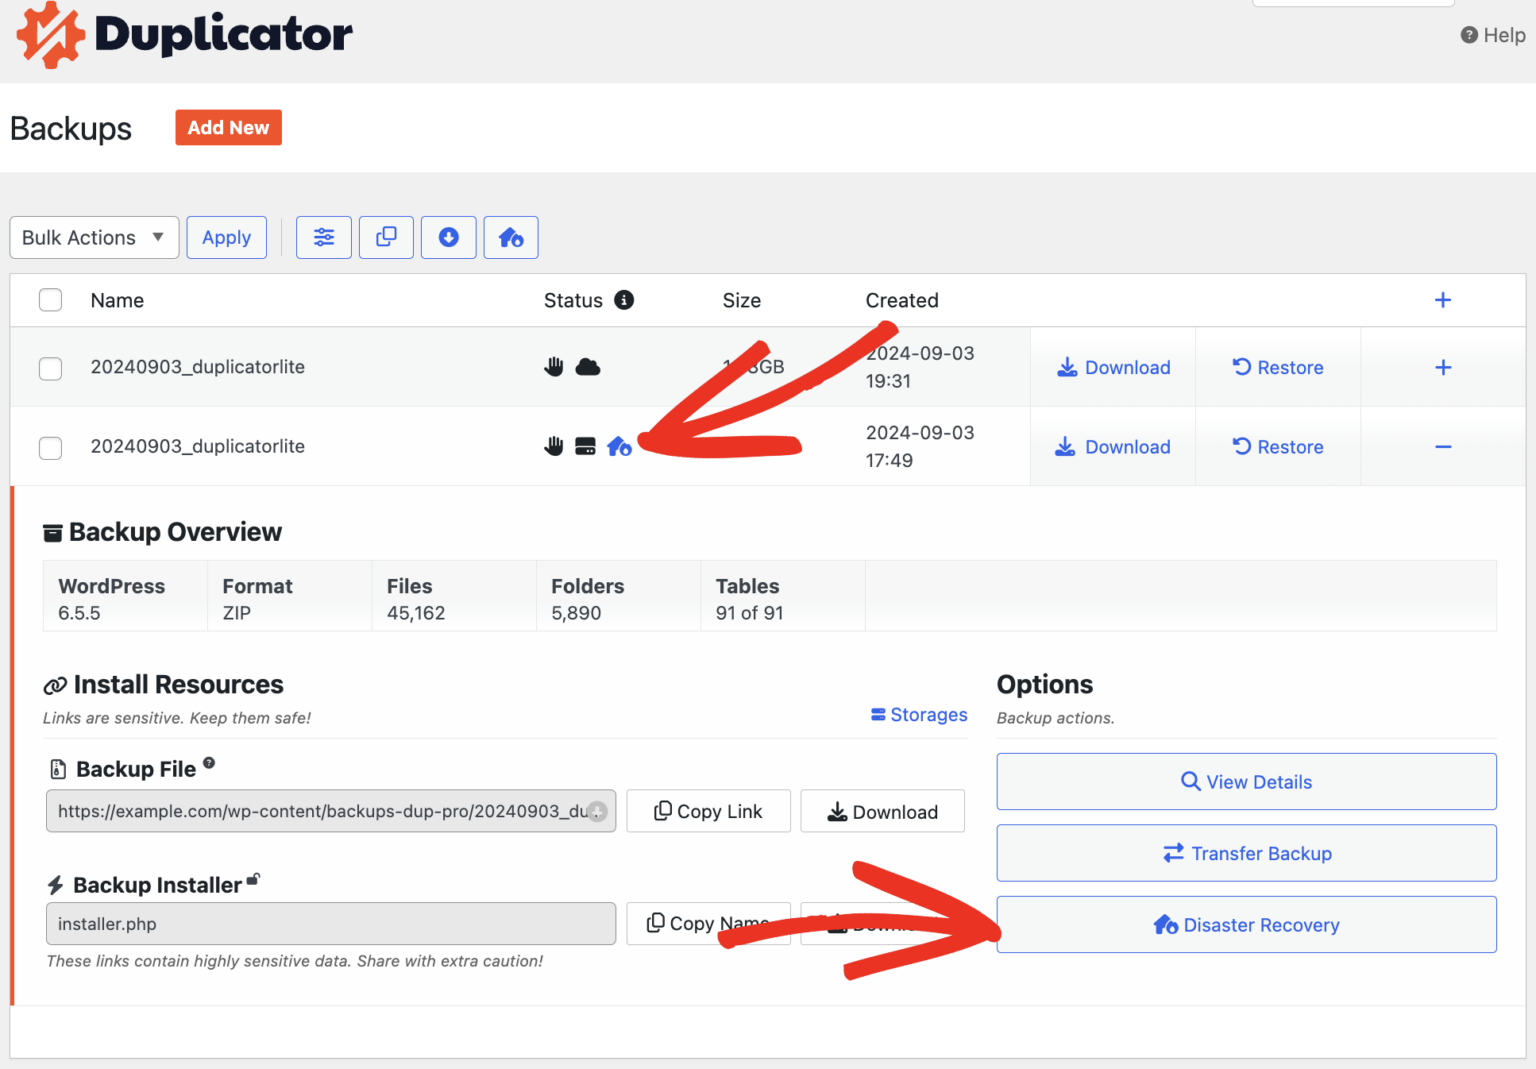Click the Storages link
Viewport: 1536px width, 1069px height.
tap(918, 714)
